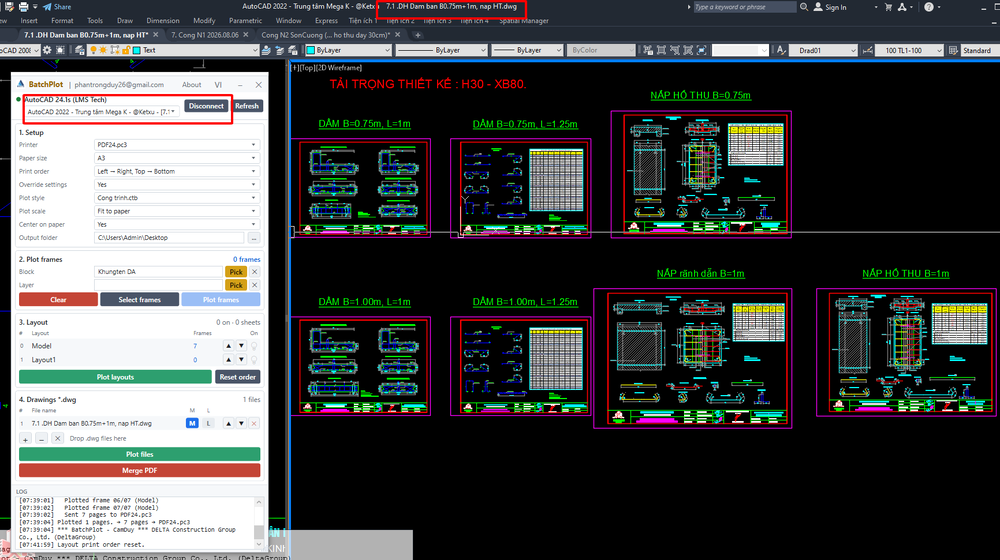The width and height of the screenshot is (1000, 560).
Task: Open the Plot scale dropdown showing Fit to paper
Action: tap(177, 211)
